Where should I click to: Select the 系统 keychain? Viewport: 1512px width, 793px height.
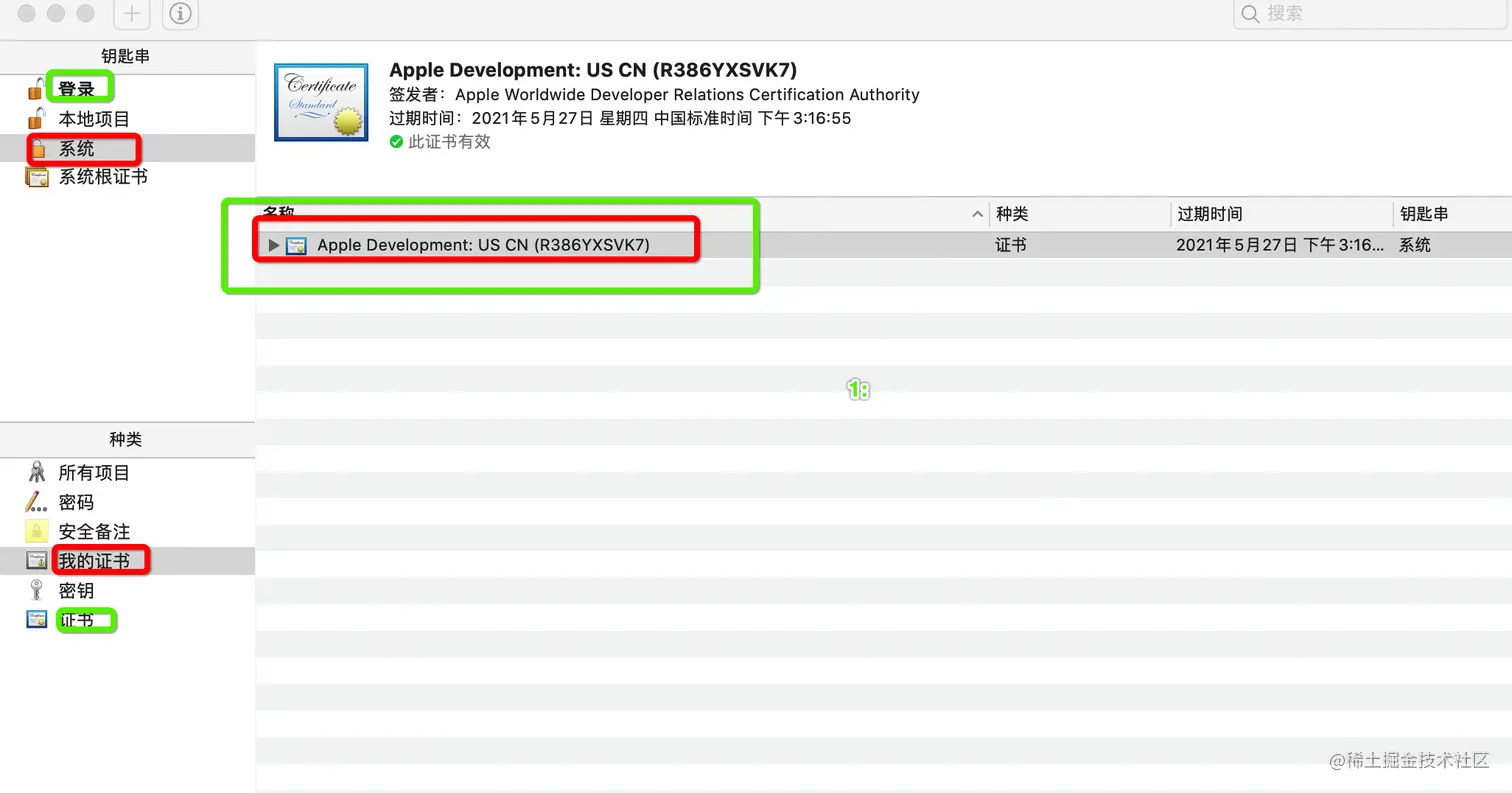tap(76, 148)
